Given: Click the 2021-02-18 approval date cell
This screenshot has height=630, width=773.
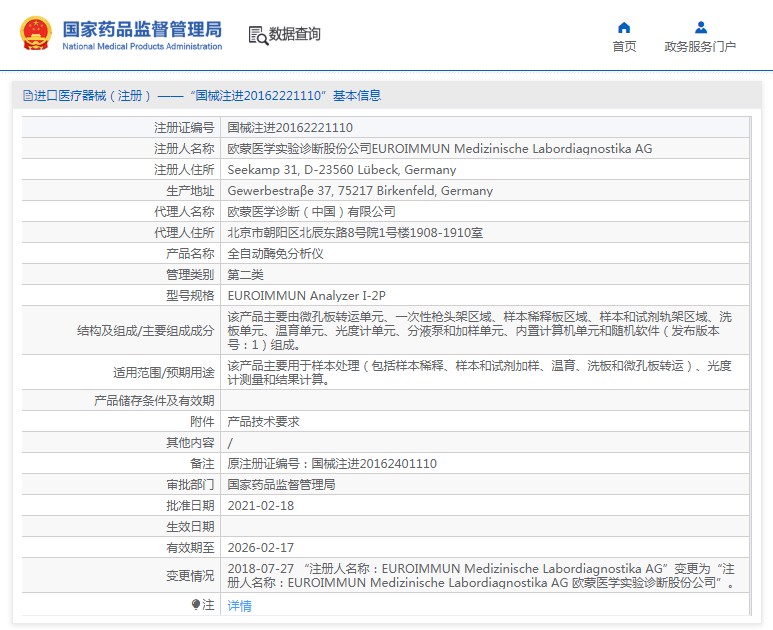Looking at the screenshot, I should (x=261, y=506).
